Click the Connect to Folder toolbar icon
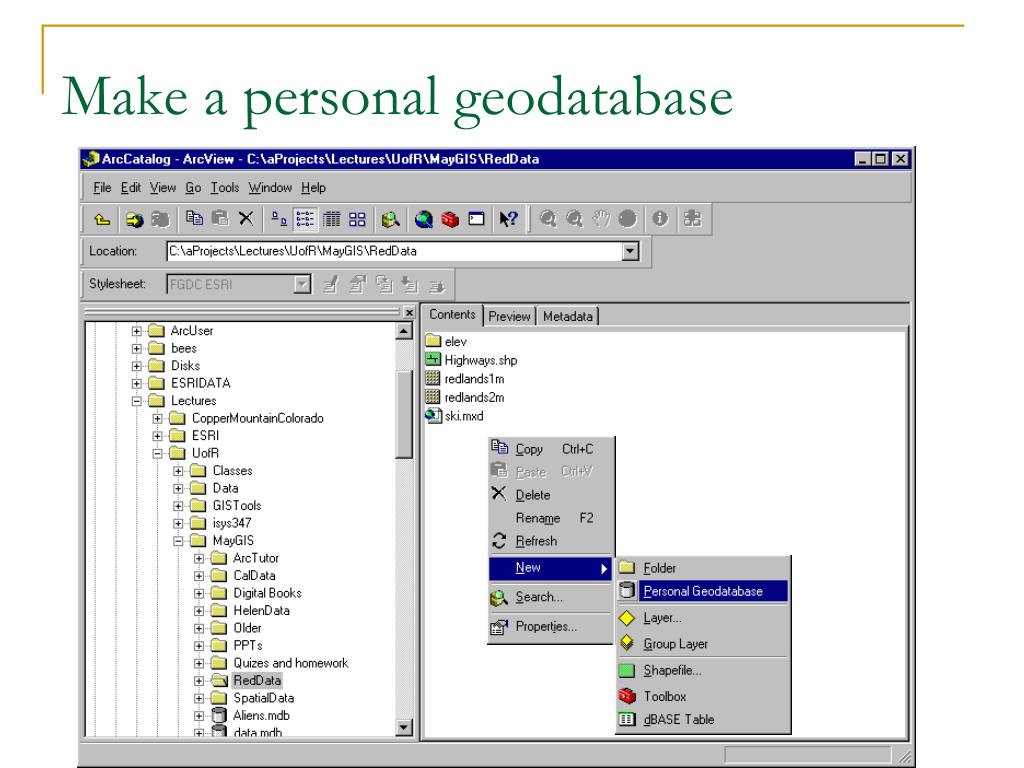Image resolution: width=1024 pixels, height=768 pixels. 135,219
